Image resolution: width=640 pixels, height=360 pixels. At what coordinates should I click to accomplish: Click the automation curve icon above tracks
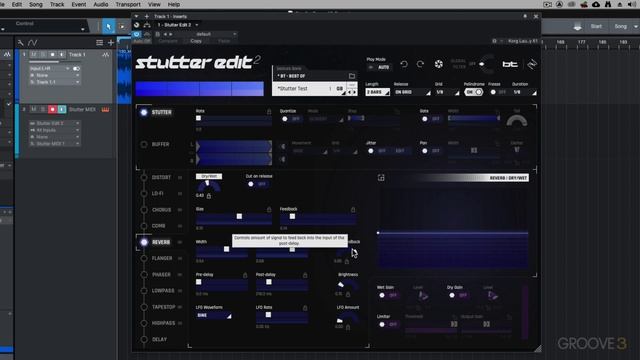click(33, 42)
